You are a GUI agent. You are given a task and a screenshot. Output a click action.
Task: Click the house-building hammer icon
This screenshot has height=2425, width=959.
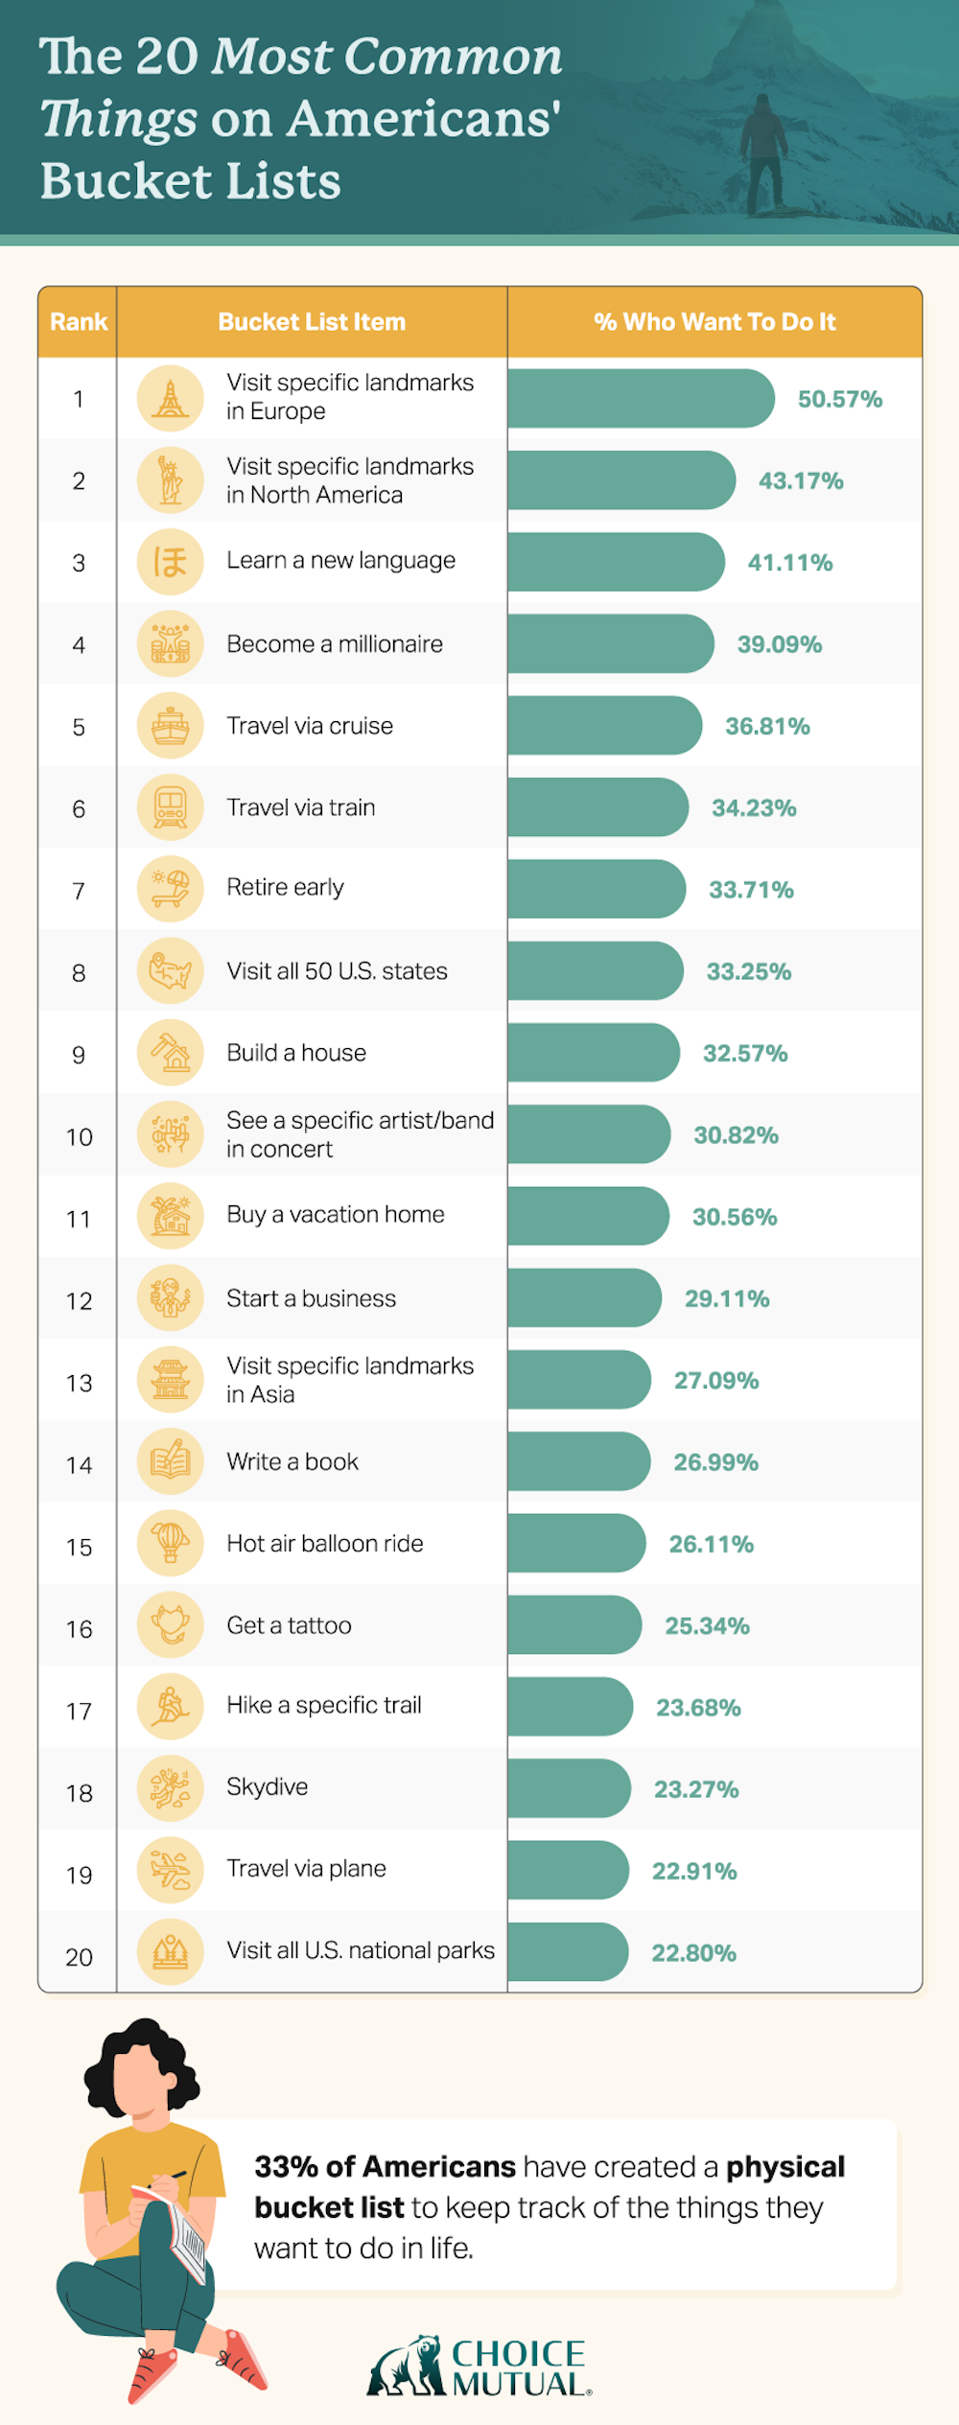pyautogui.click(x=170, y=1053)
